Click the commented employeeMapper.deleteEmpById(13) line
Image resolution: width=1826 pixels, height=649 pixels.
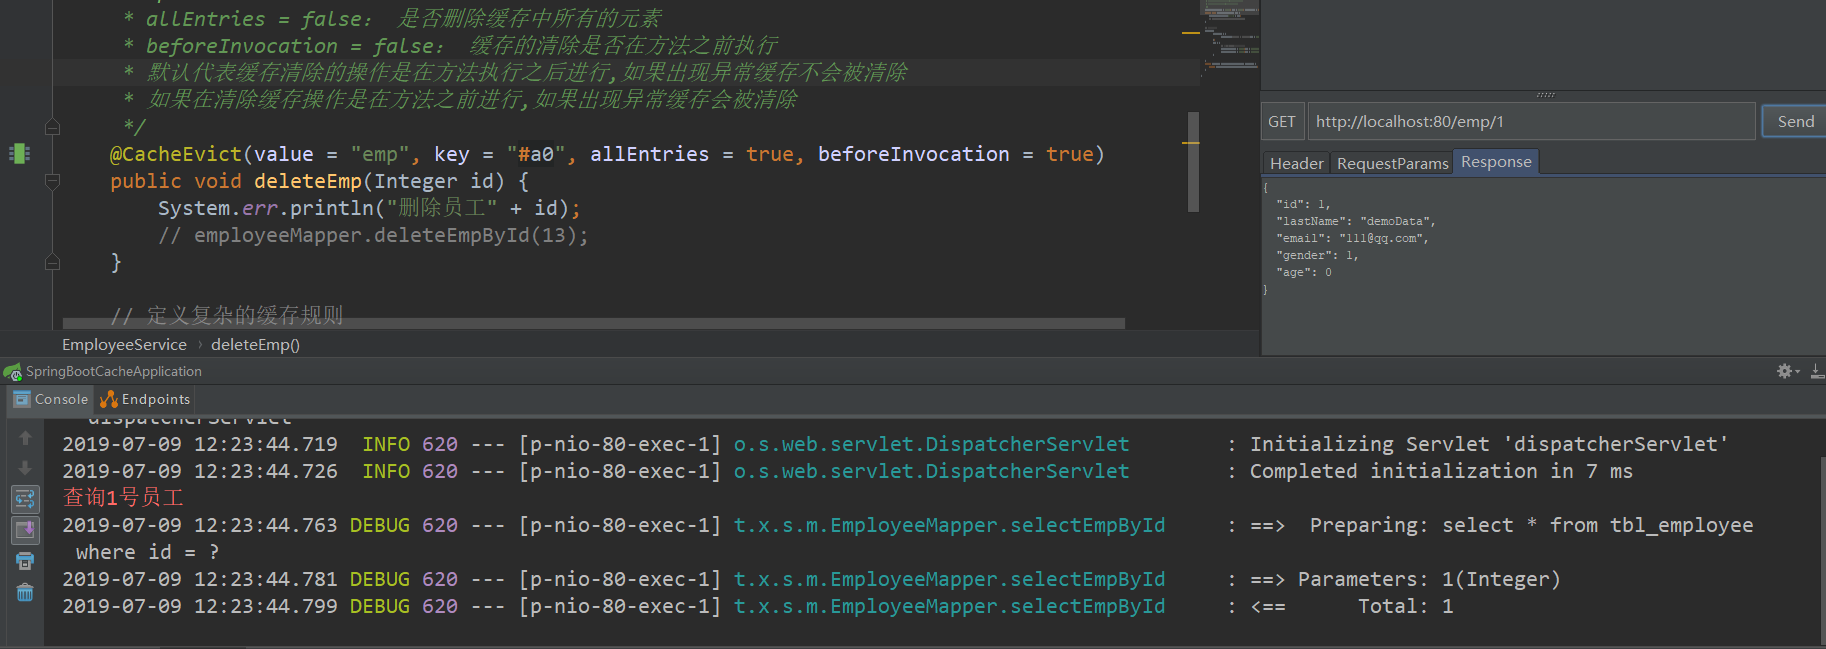pos(373,235)
